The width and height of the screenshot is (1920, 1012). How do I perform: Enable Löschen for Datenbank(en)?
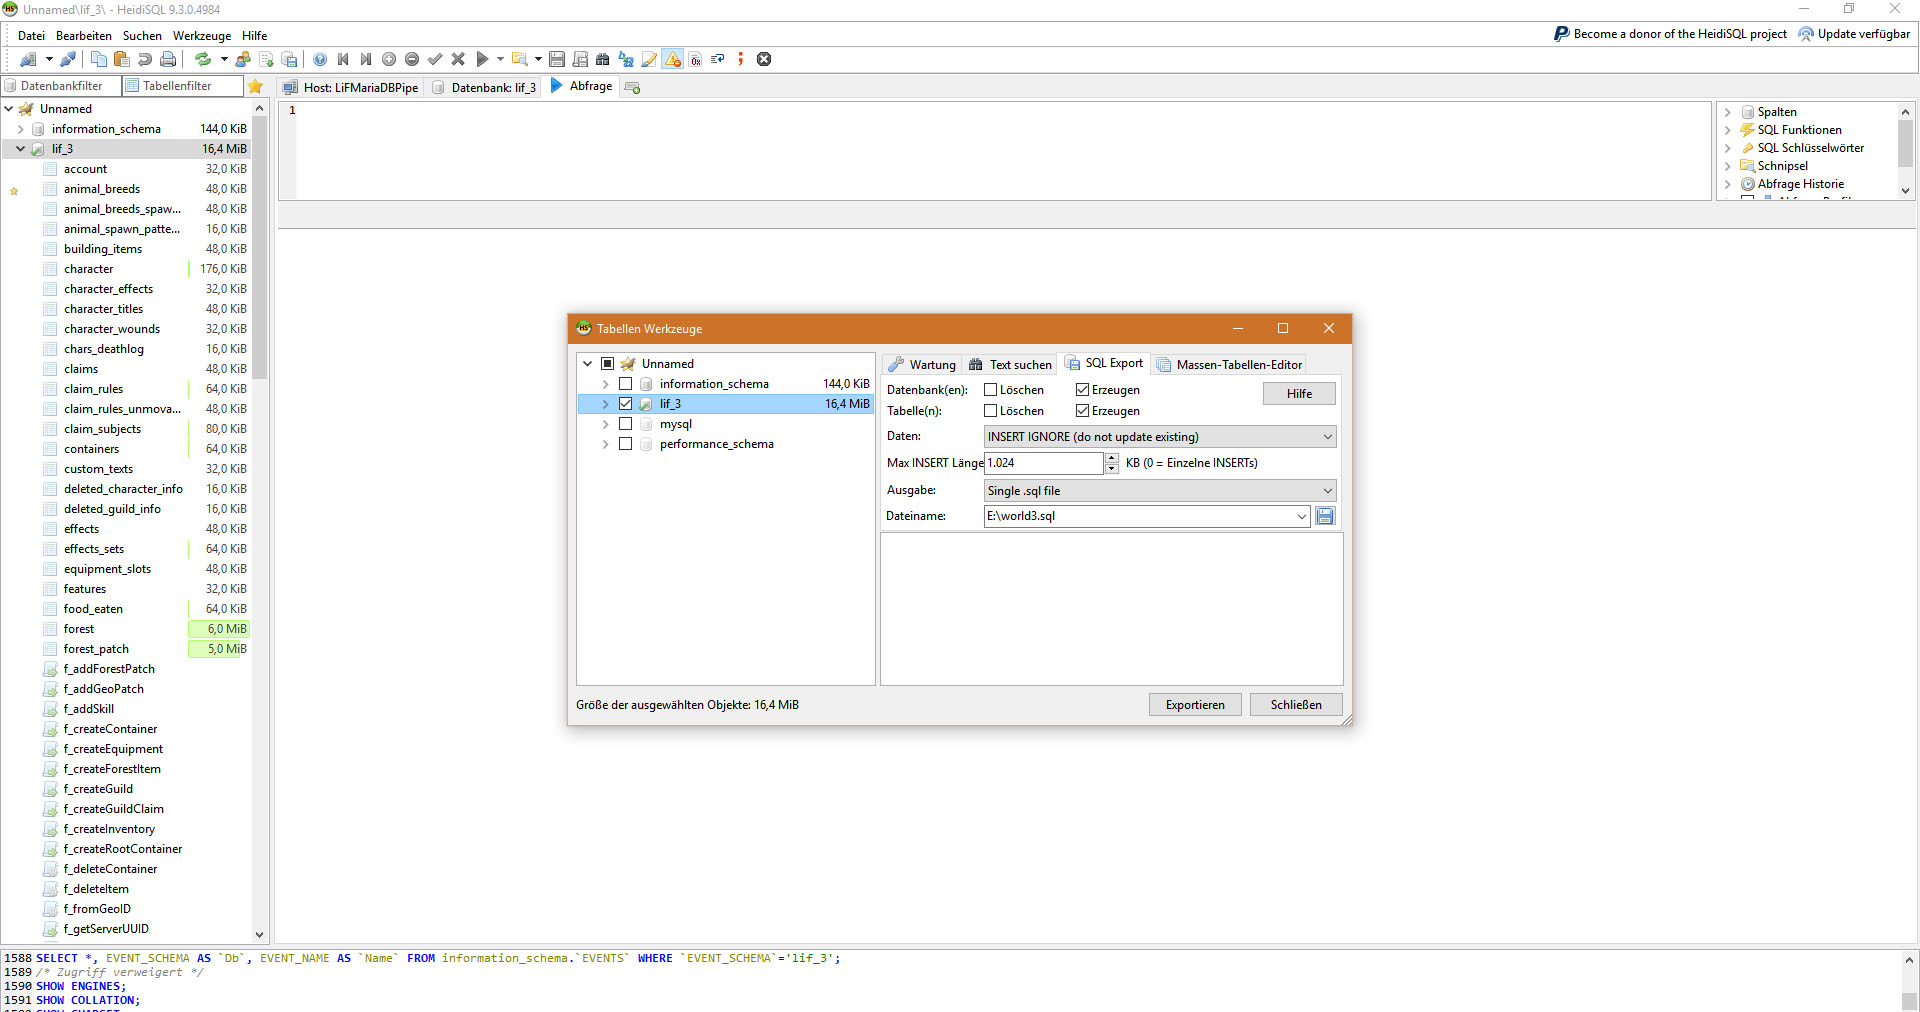(x=991, y=390)
